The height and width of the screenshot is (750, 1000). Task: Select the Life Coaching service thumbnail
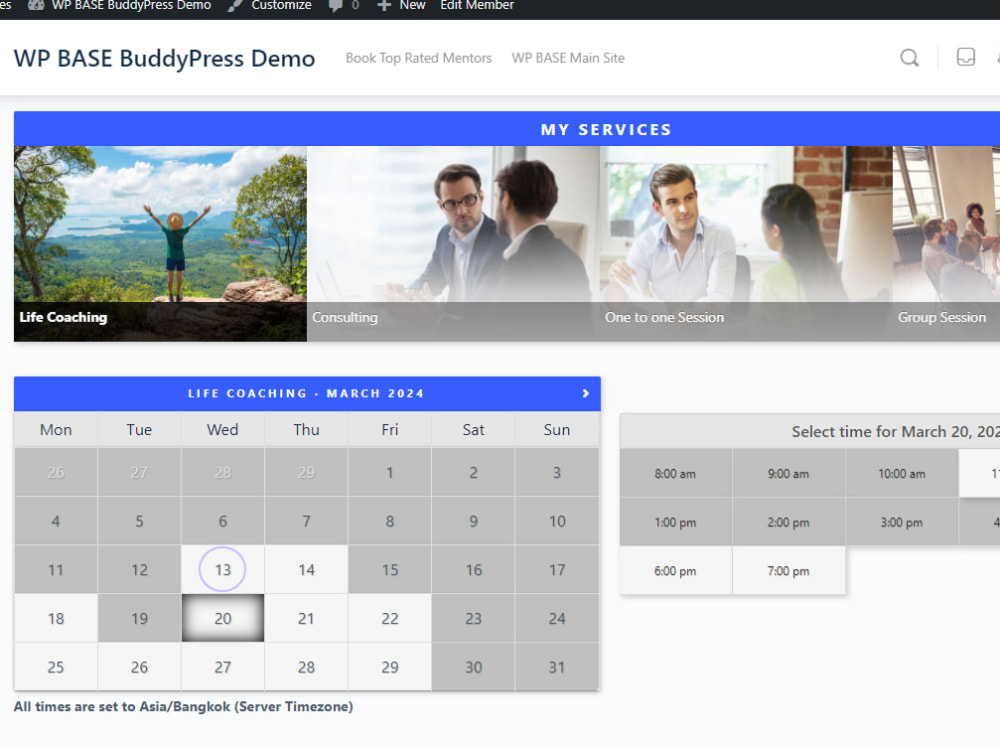[x=160, y=244]
